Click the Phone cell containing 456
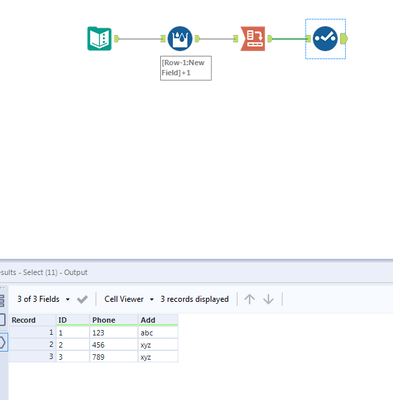The height and width of the screenshot is (400, 393). point(114,345)
